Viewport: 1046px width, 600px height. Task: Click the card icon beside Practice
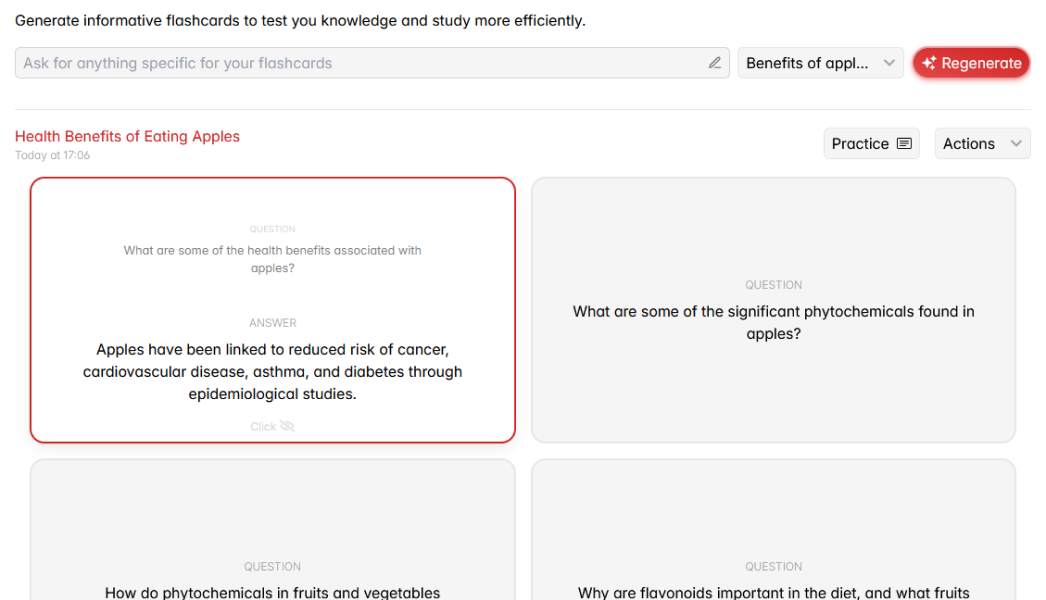904,144
